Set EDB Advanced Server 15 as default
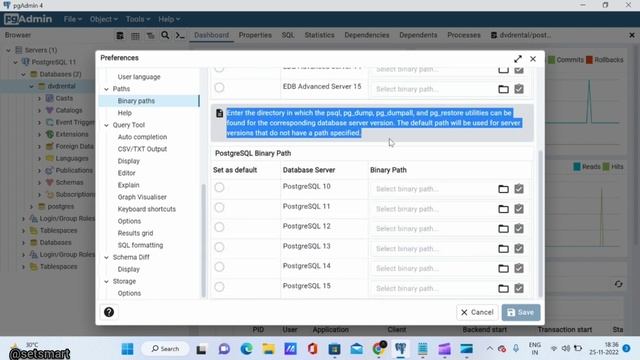Viewport: 640px width, 360px height. (219, 87)
